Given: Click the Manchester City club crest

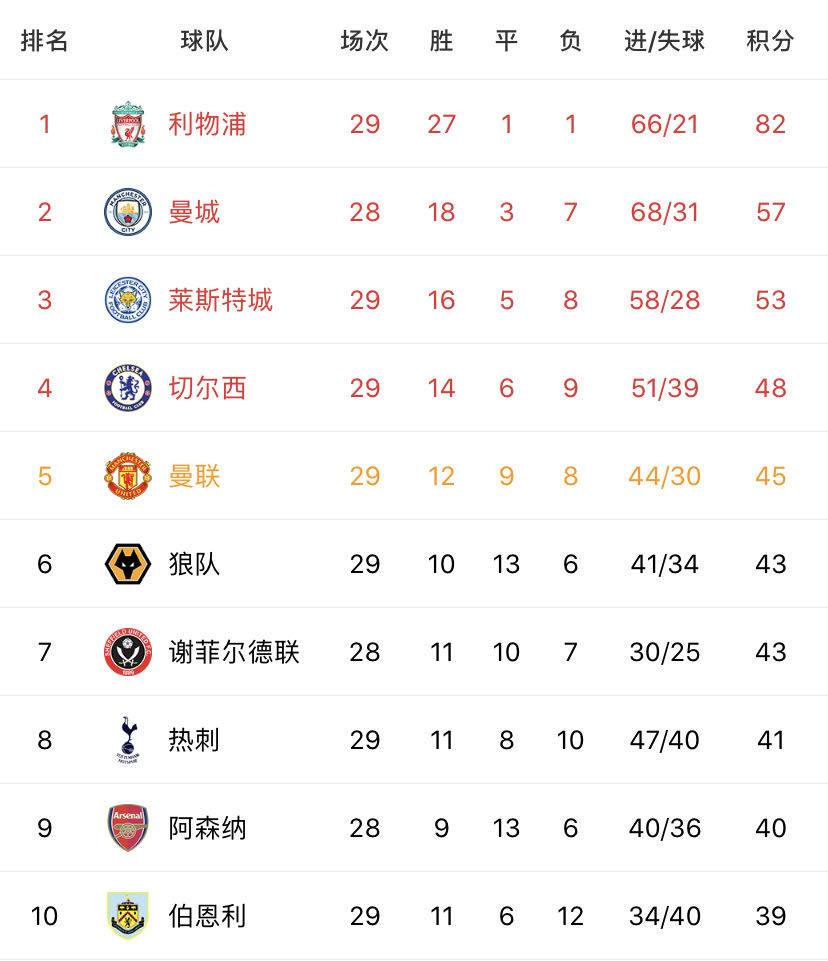Looking at the screenshot, I should point(128,212).
